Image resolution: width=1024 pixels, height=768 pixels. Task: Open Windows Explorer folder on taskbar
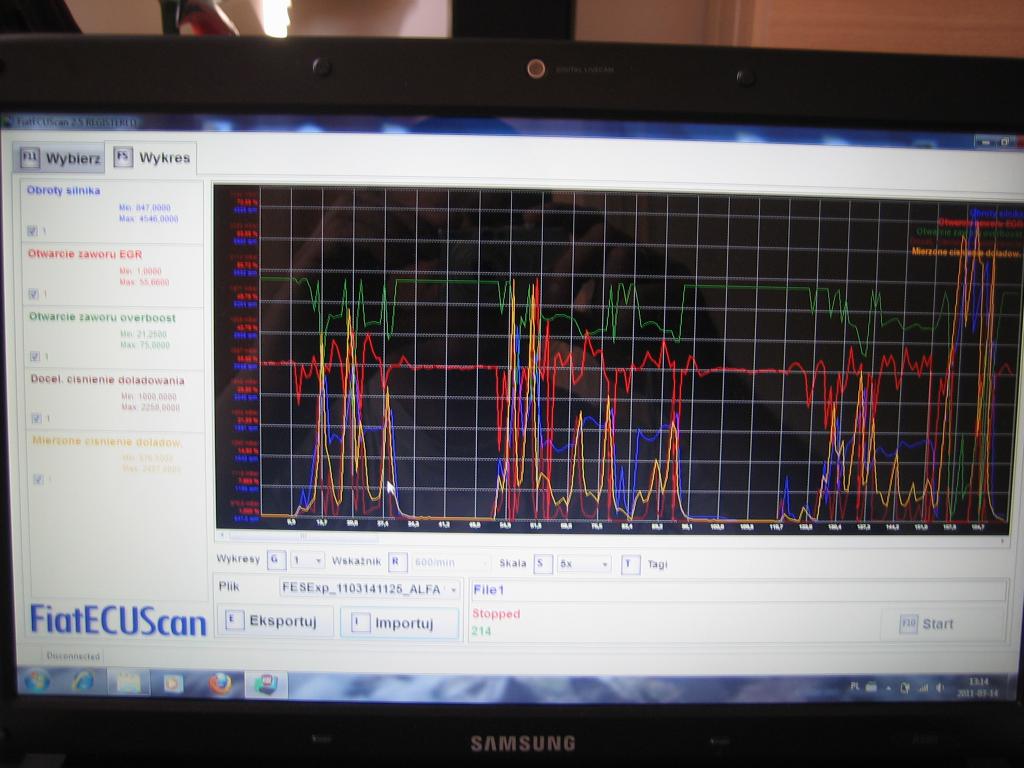point(128,683)
